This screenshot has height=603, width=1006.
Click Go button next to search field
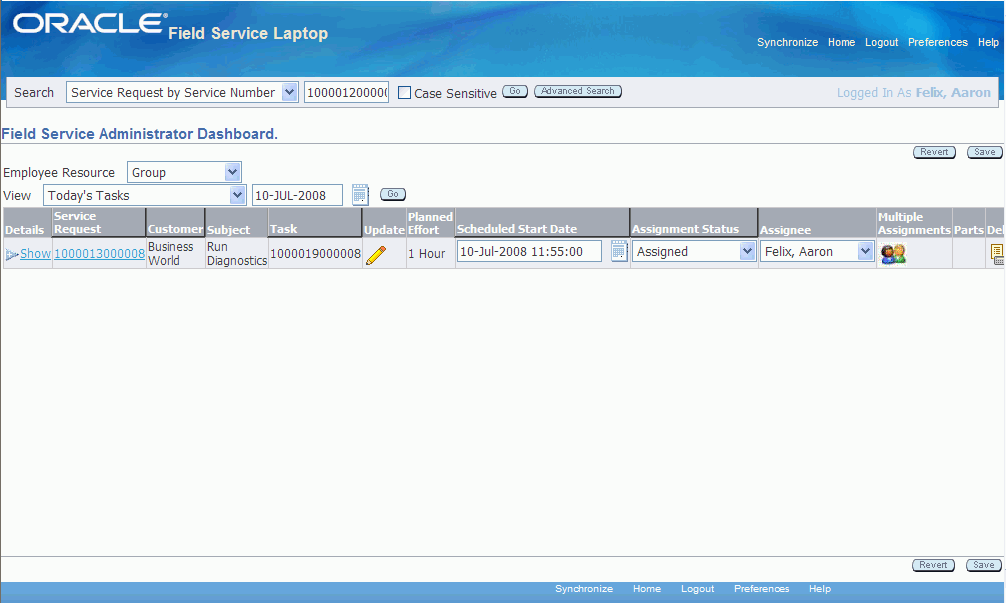point(515,91)
